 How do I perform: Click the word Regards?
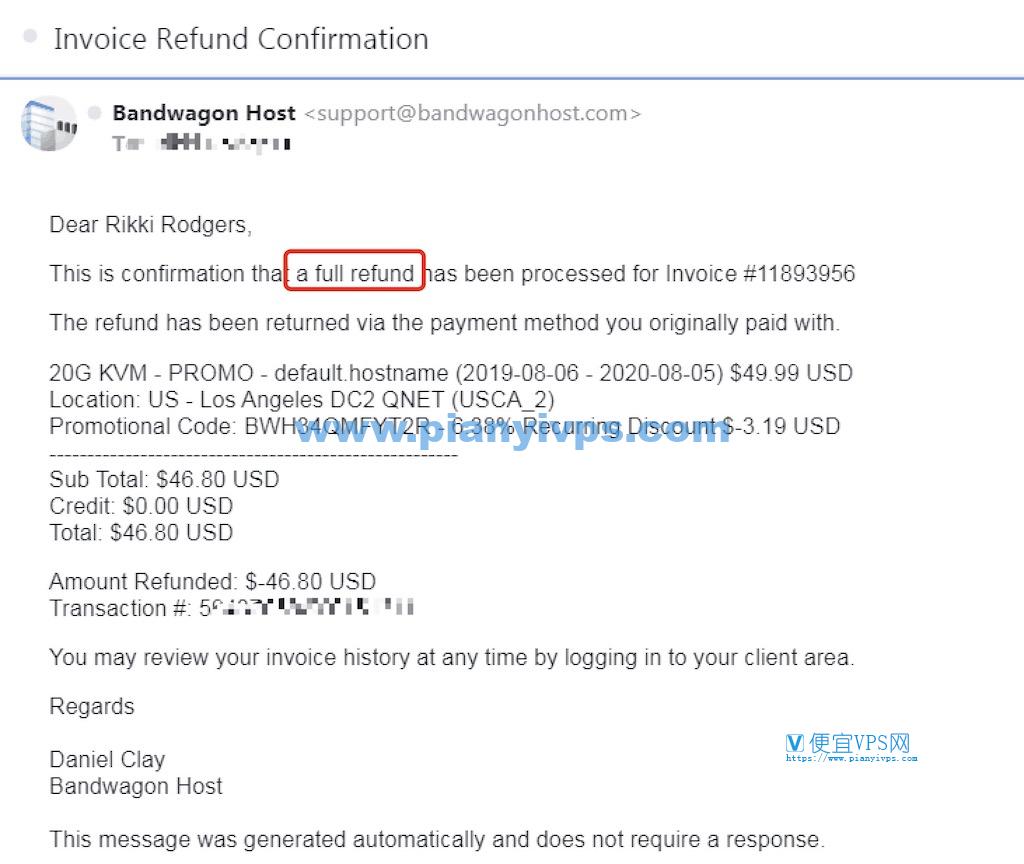click(92, 707)
